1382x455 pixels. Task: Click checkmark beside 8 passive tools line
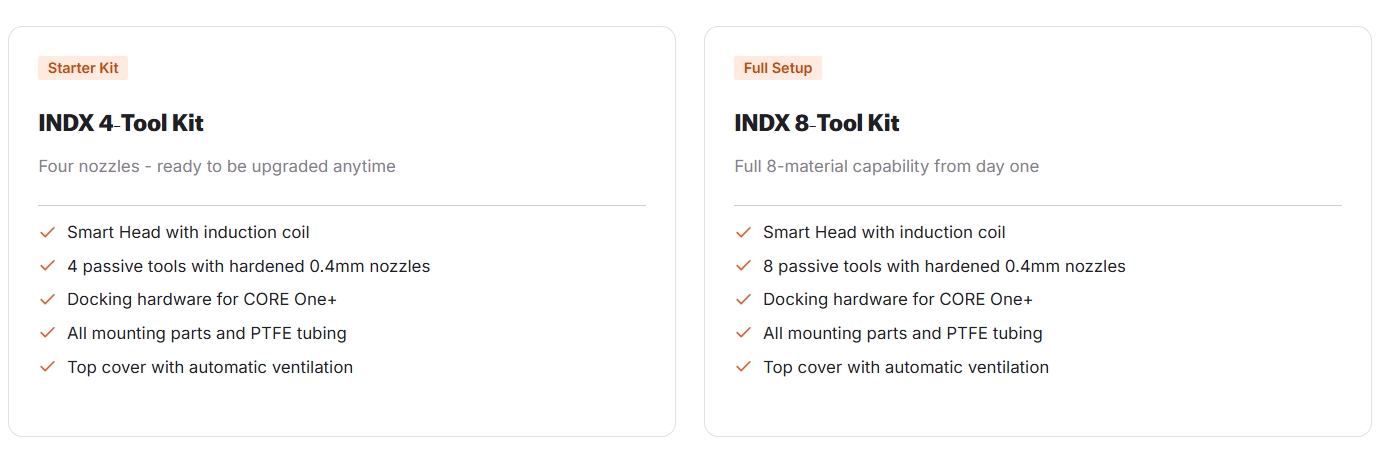(742, 266)
